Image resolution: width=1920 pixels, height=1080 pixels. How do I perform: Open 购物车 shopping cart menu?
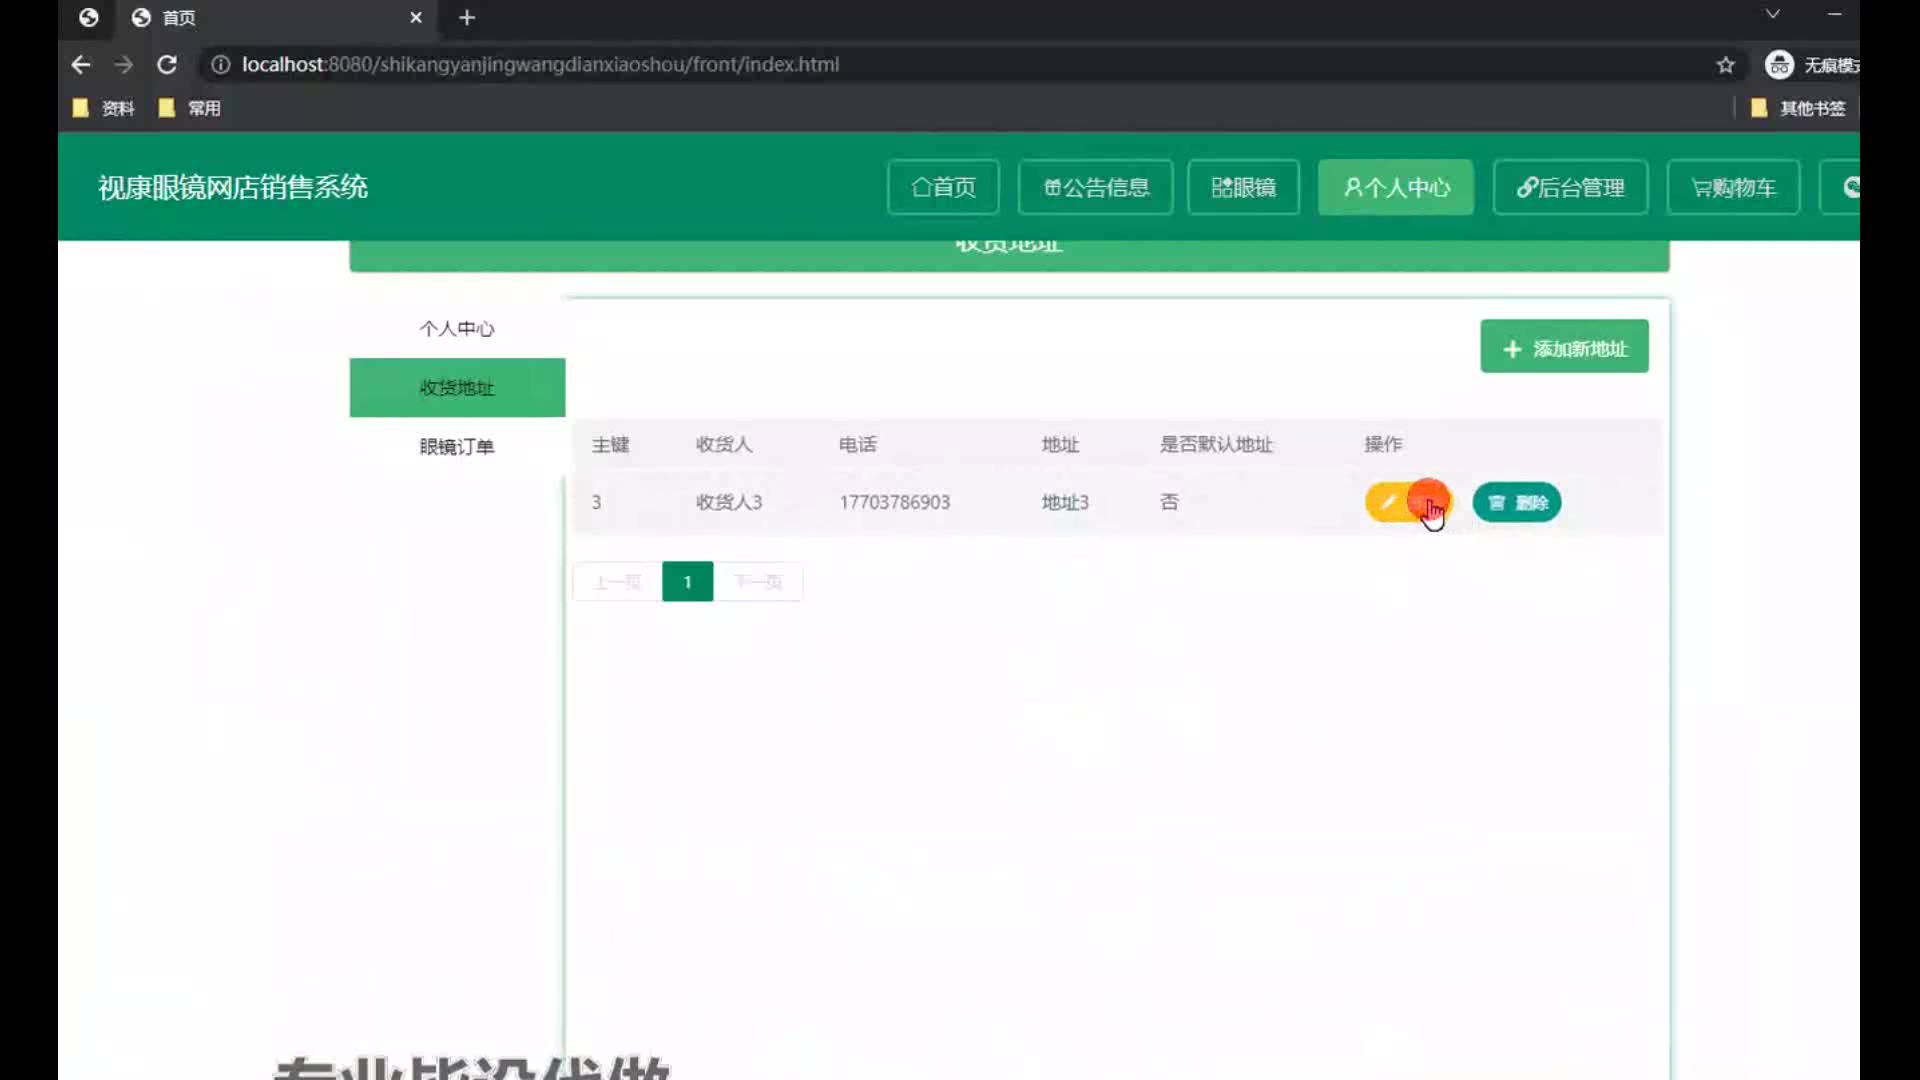pyautogui.click(x=1733, y=187)
